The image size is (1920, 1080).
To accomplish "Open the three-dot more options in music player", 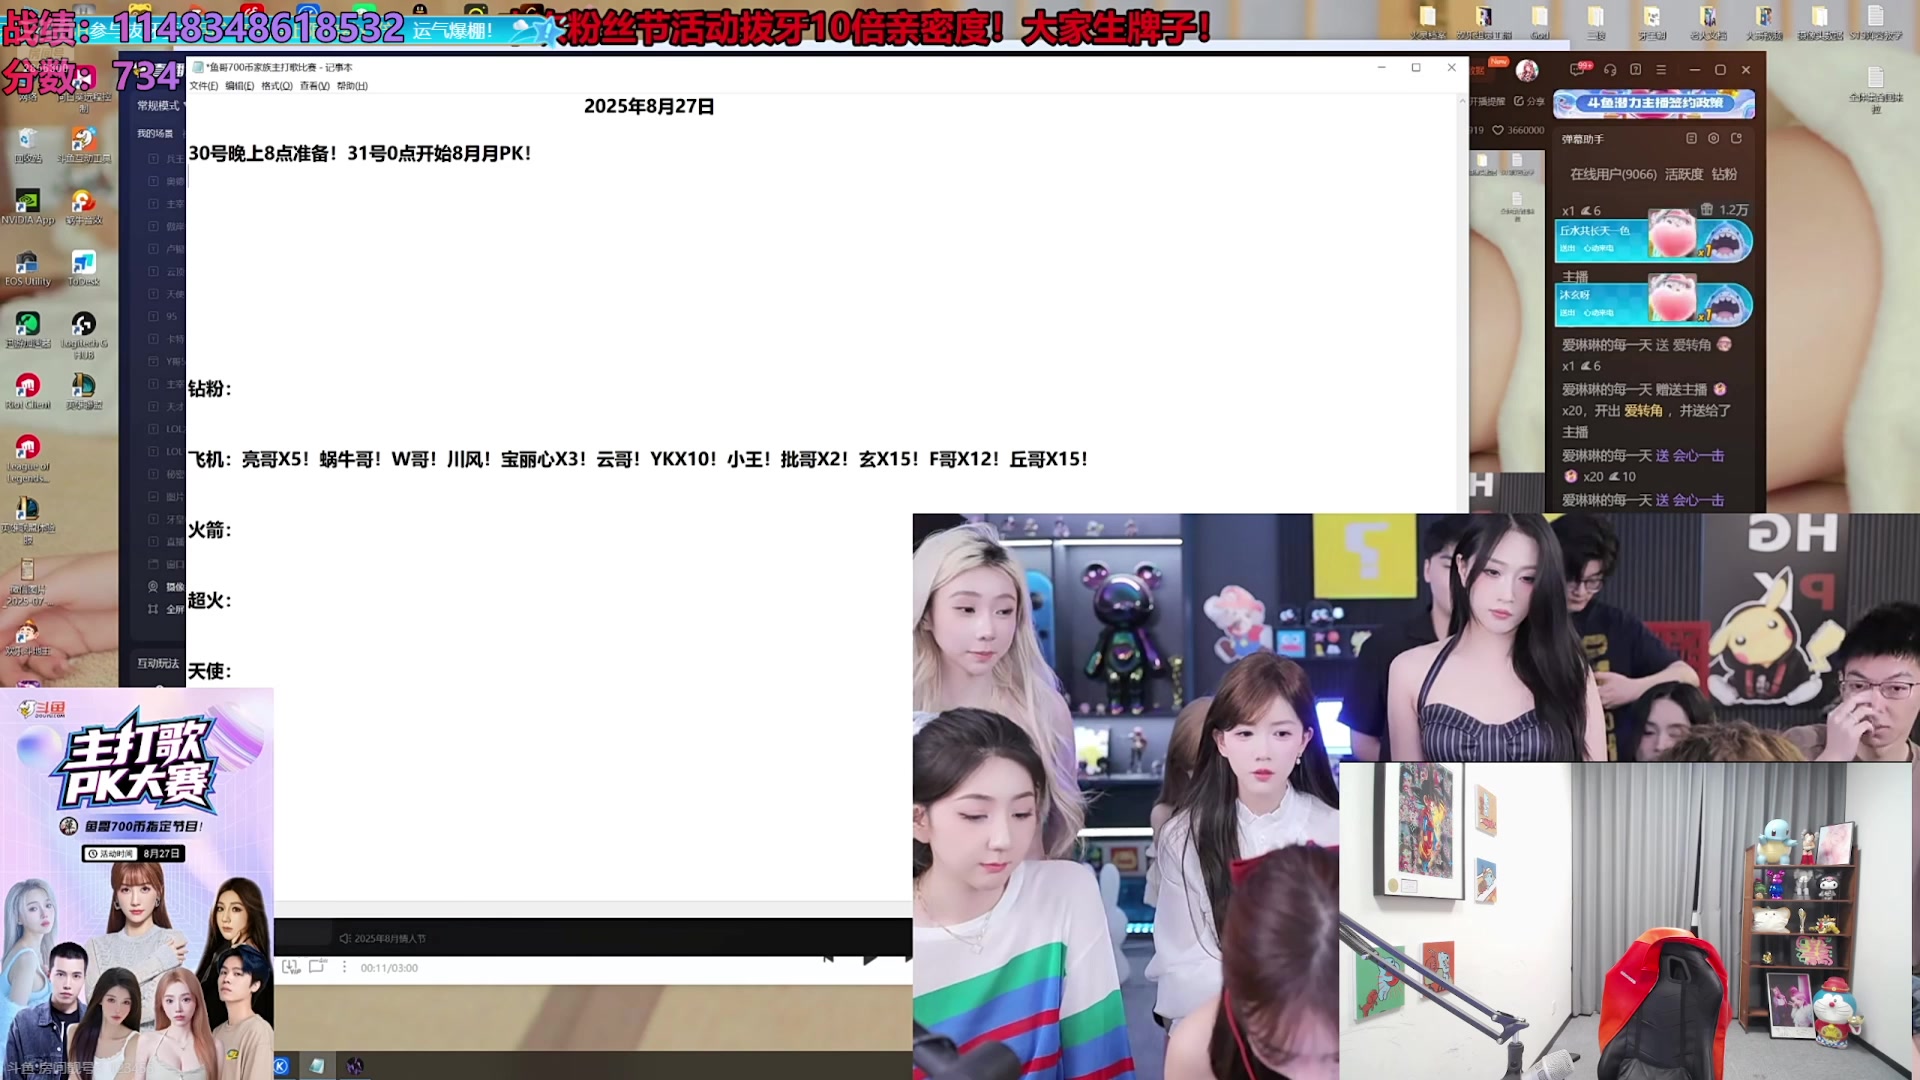I will [x=344, y=967].
